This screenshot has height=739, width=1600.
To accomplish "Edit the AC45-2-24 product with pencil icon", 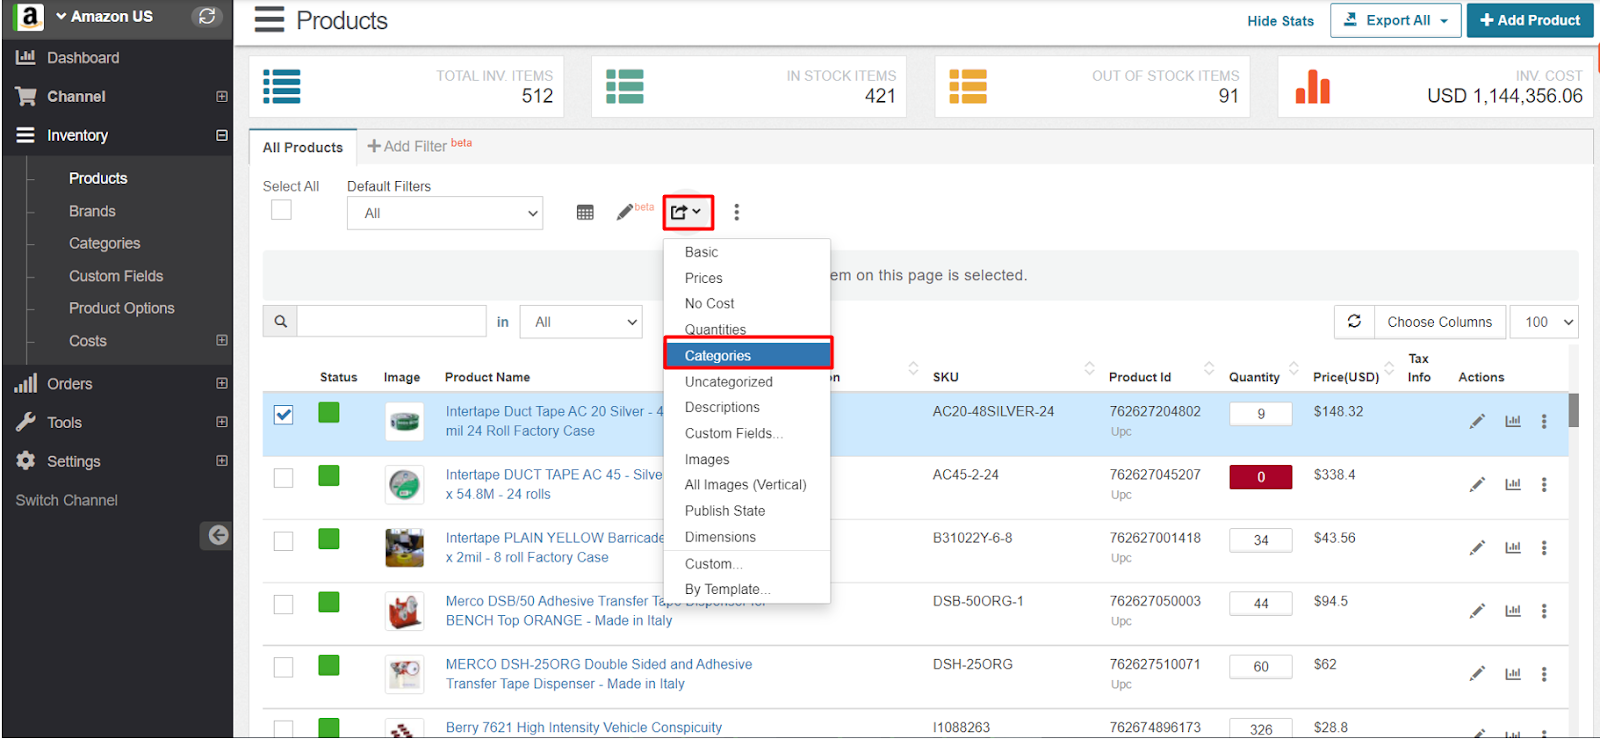I will click(x=1477, y=485).
